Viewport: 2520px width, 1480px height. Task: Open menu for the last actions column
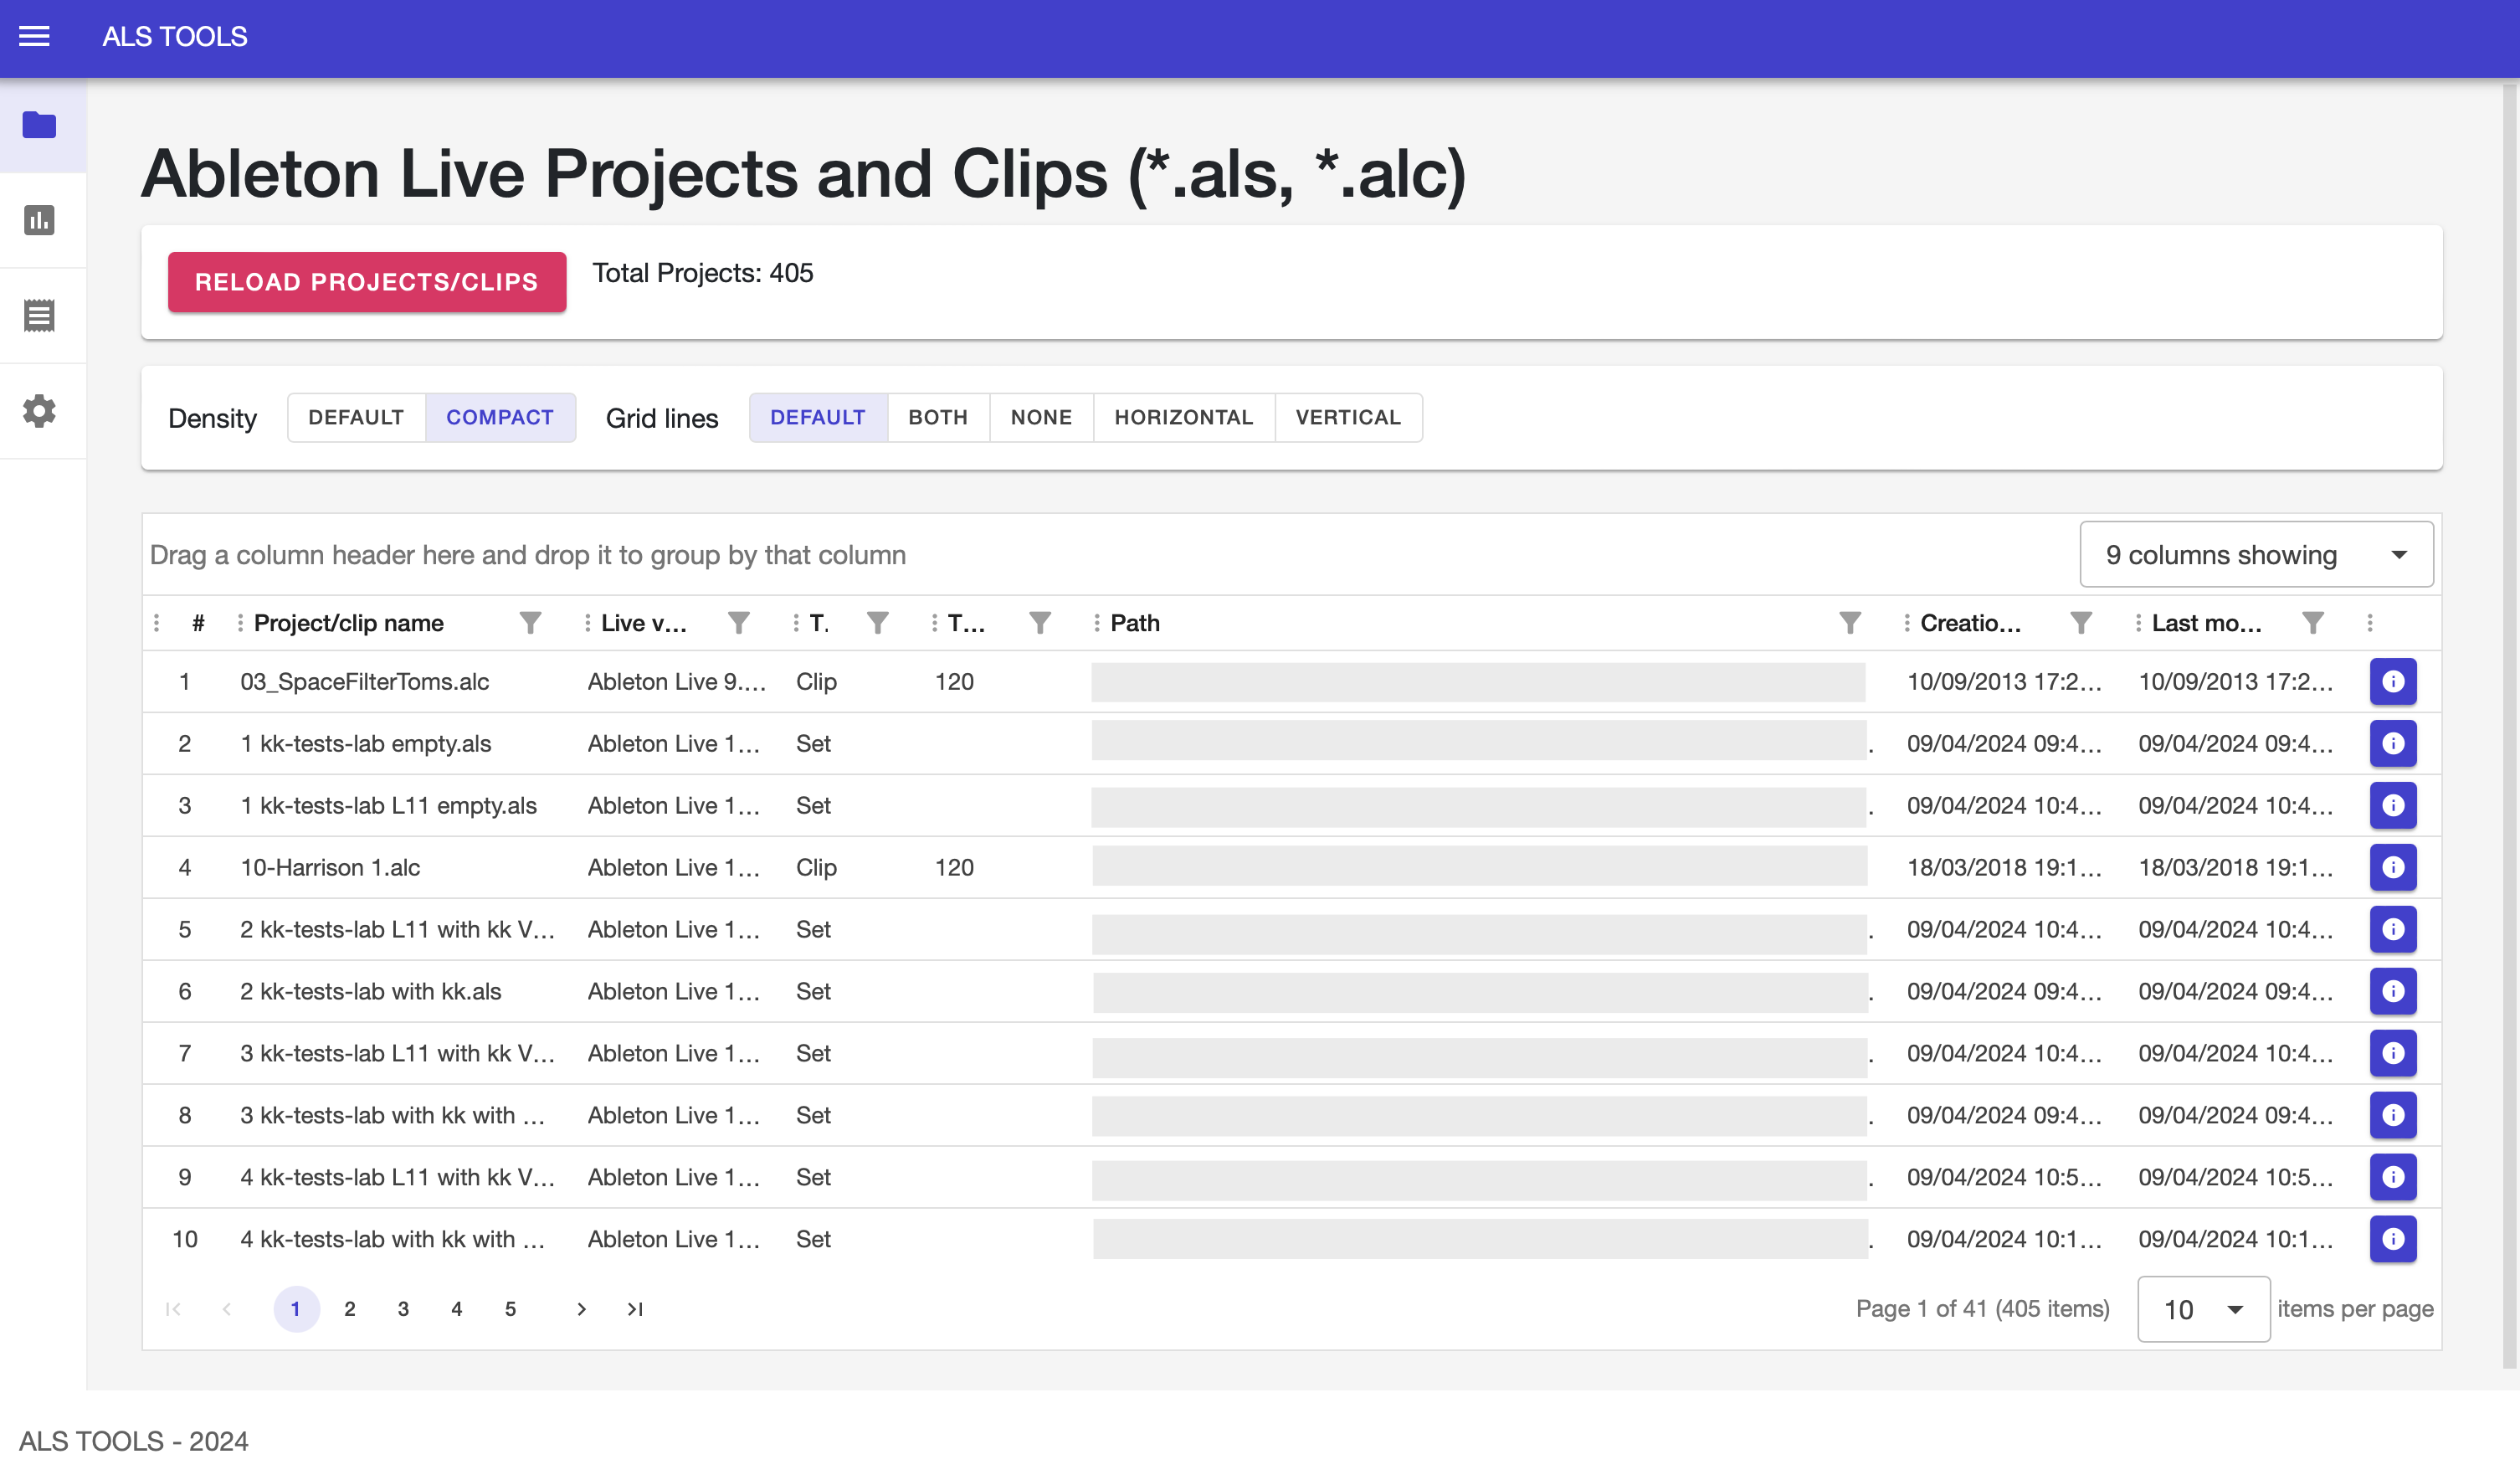pos(2370,623)
